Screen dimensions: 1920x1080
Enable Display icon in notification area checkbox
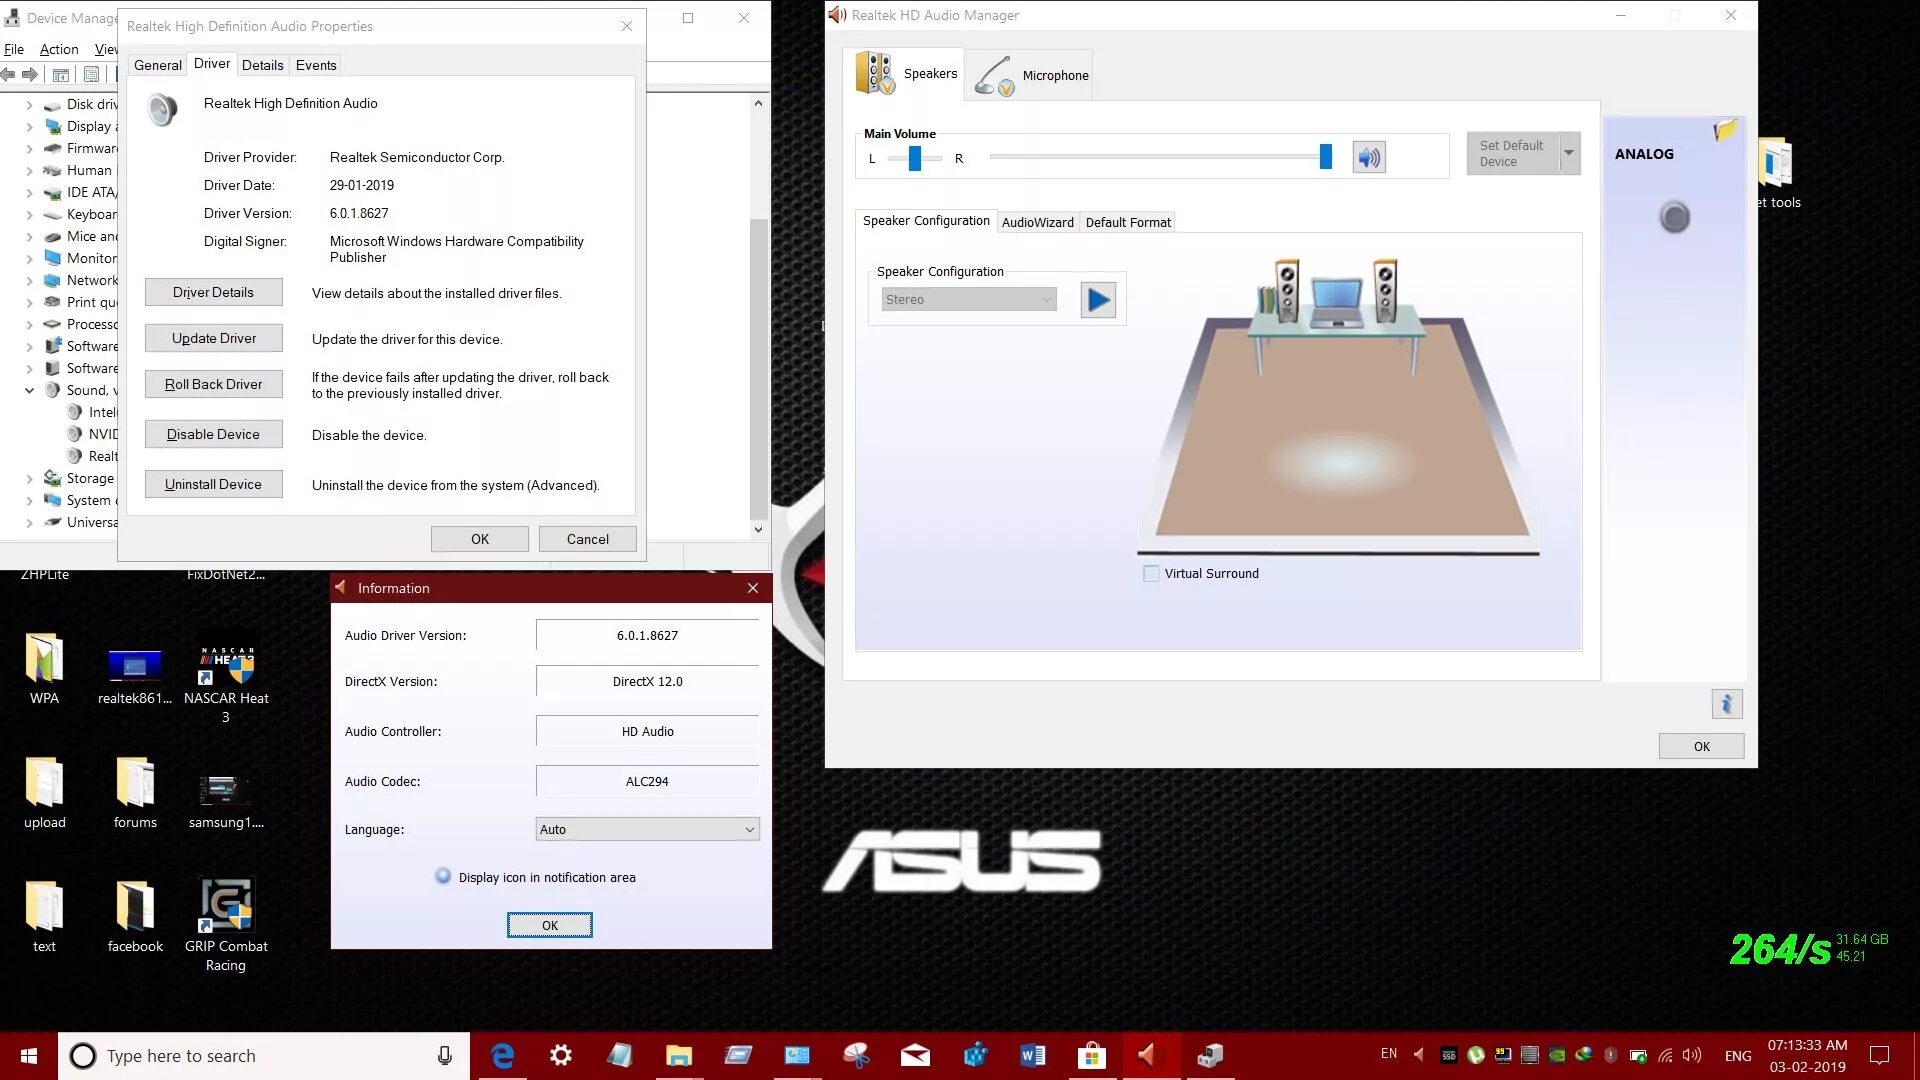click(x=442, y=876)
